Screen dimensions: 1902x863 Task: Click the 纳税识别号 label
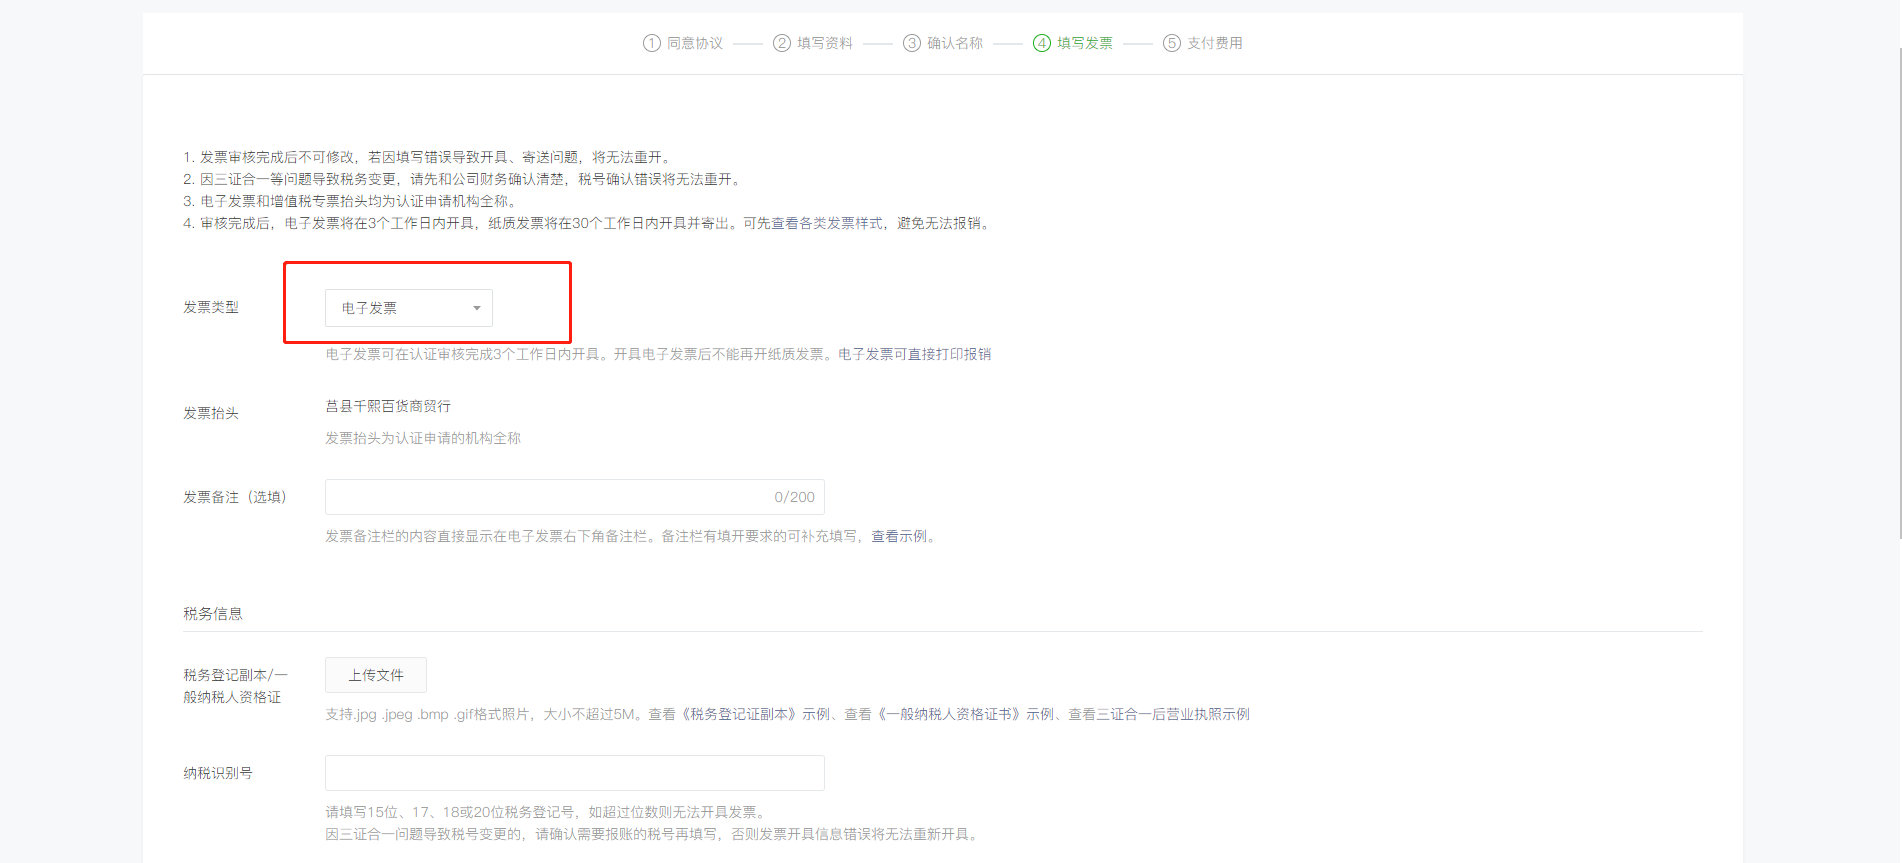coord(218,773)
